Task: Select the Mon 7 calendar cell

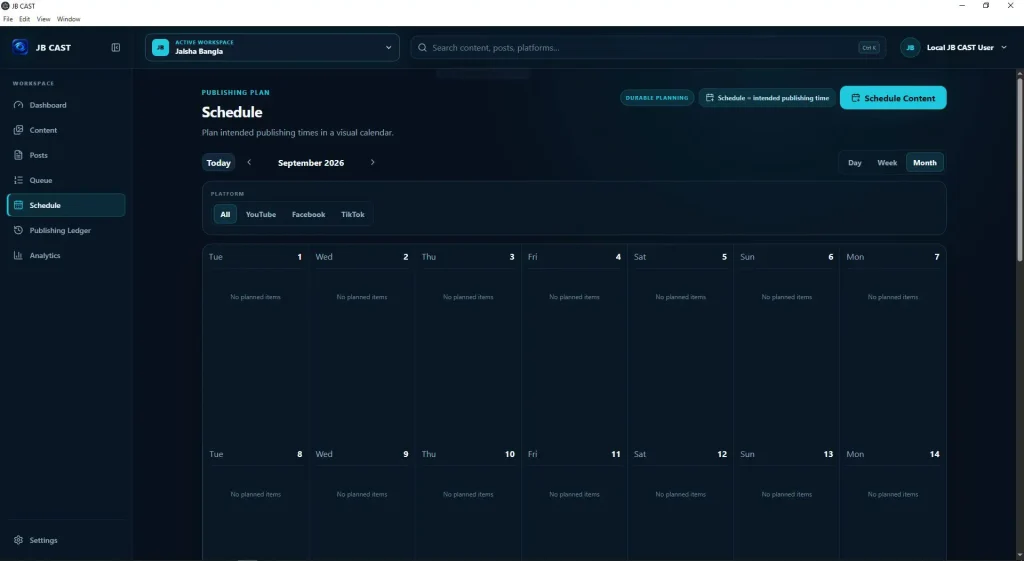Action: coord(893,342)
